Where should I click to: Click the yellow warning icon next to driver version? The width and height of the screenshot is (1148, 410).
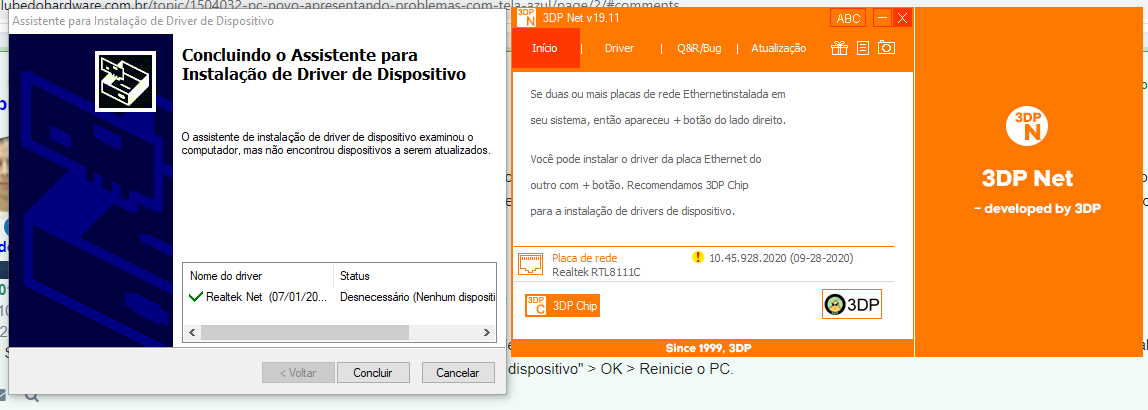[x=698, y=258]
